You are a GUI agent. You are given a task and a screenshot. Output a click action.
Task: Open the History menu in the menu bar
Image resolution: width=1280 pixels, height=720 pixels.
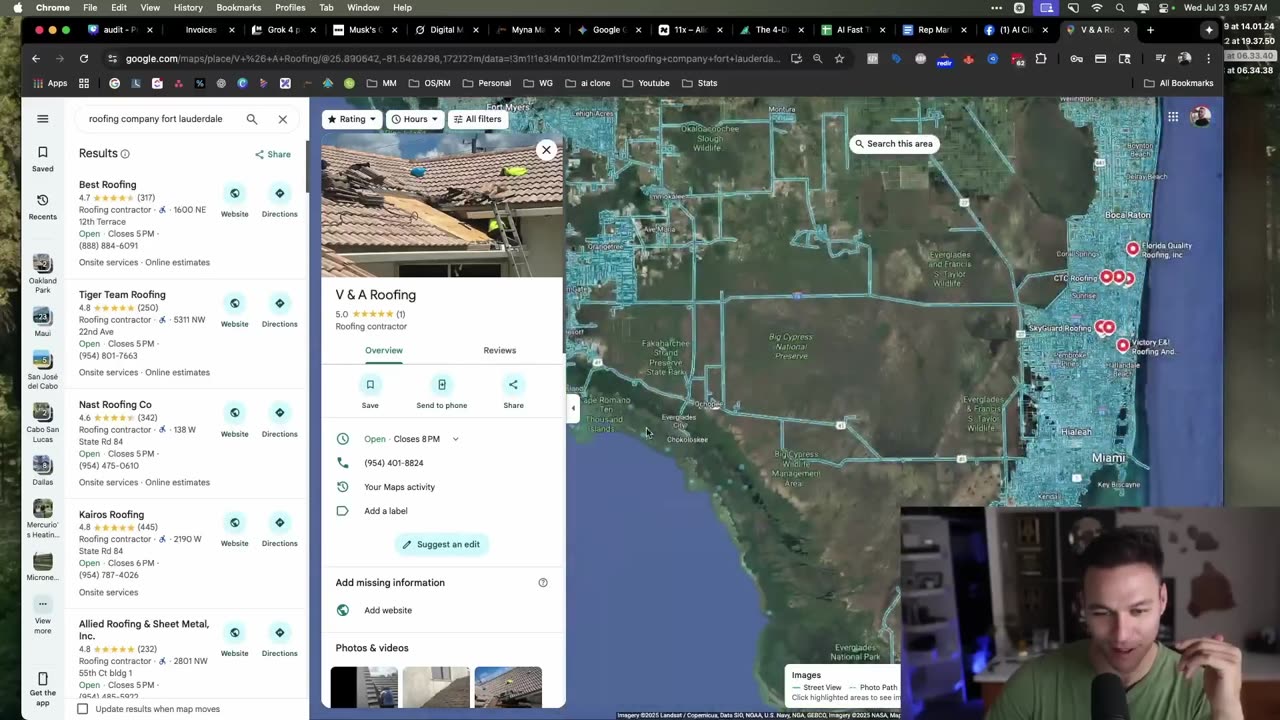188,7
